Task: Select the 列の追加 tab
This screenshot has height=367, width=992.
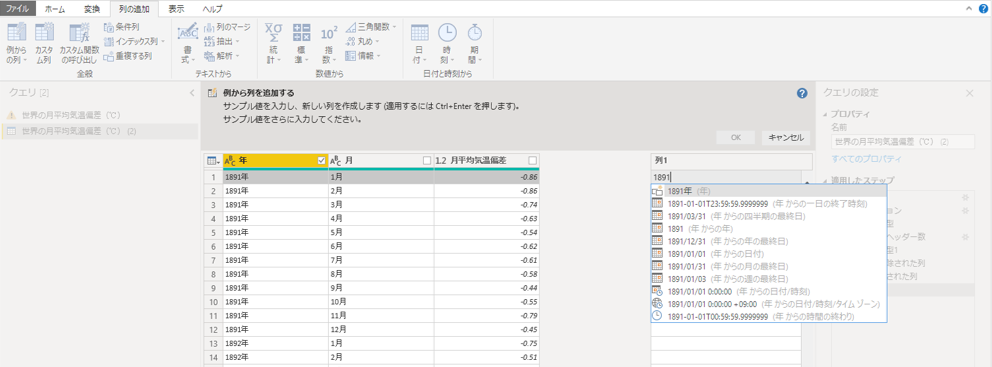Action: tap(133, 9)
